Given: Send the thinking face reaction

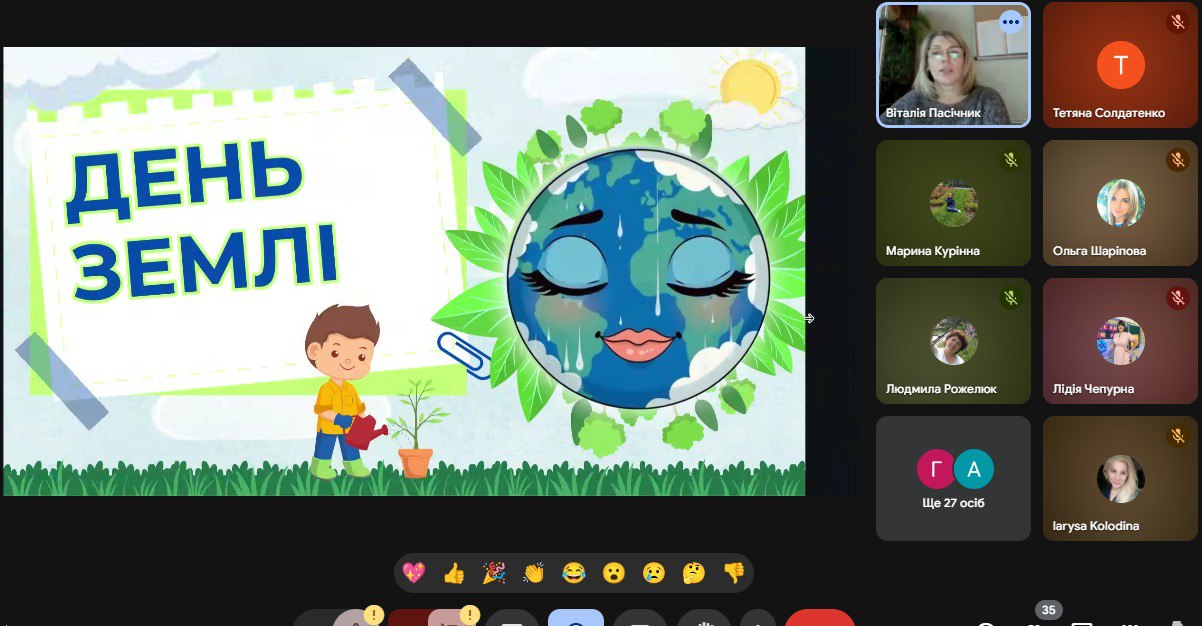Looking at the screenshot, I should click(x=694, y=573).
